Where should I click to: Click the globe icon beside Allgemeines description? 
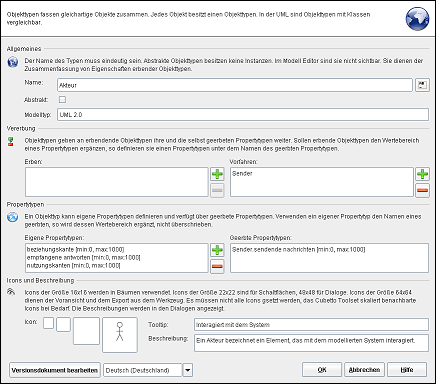coord(13,62)
